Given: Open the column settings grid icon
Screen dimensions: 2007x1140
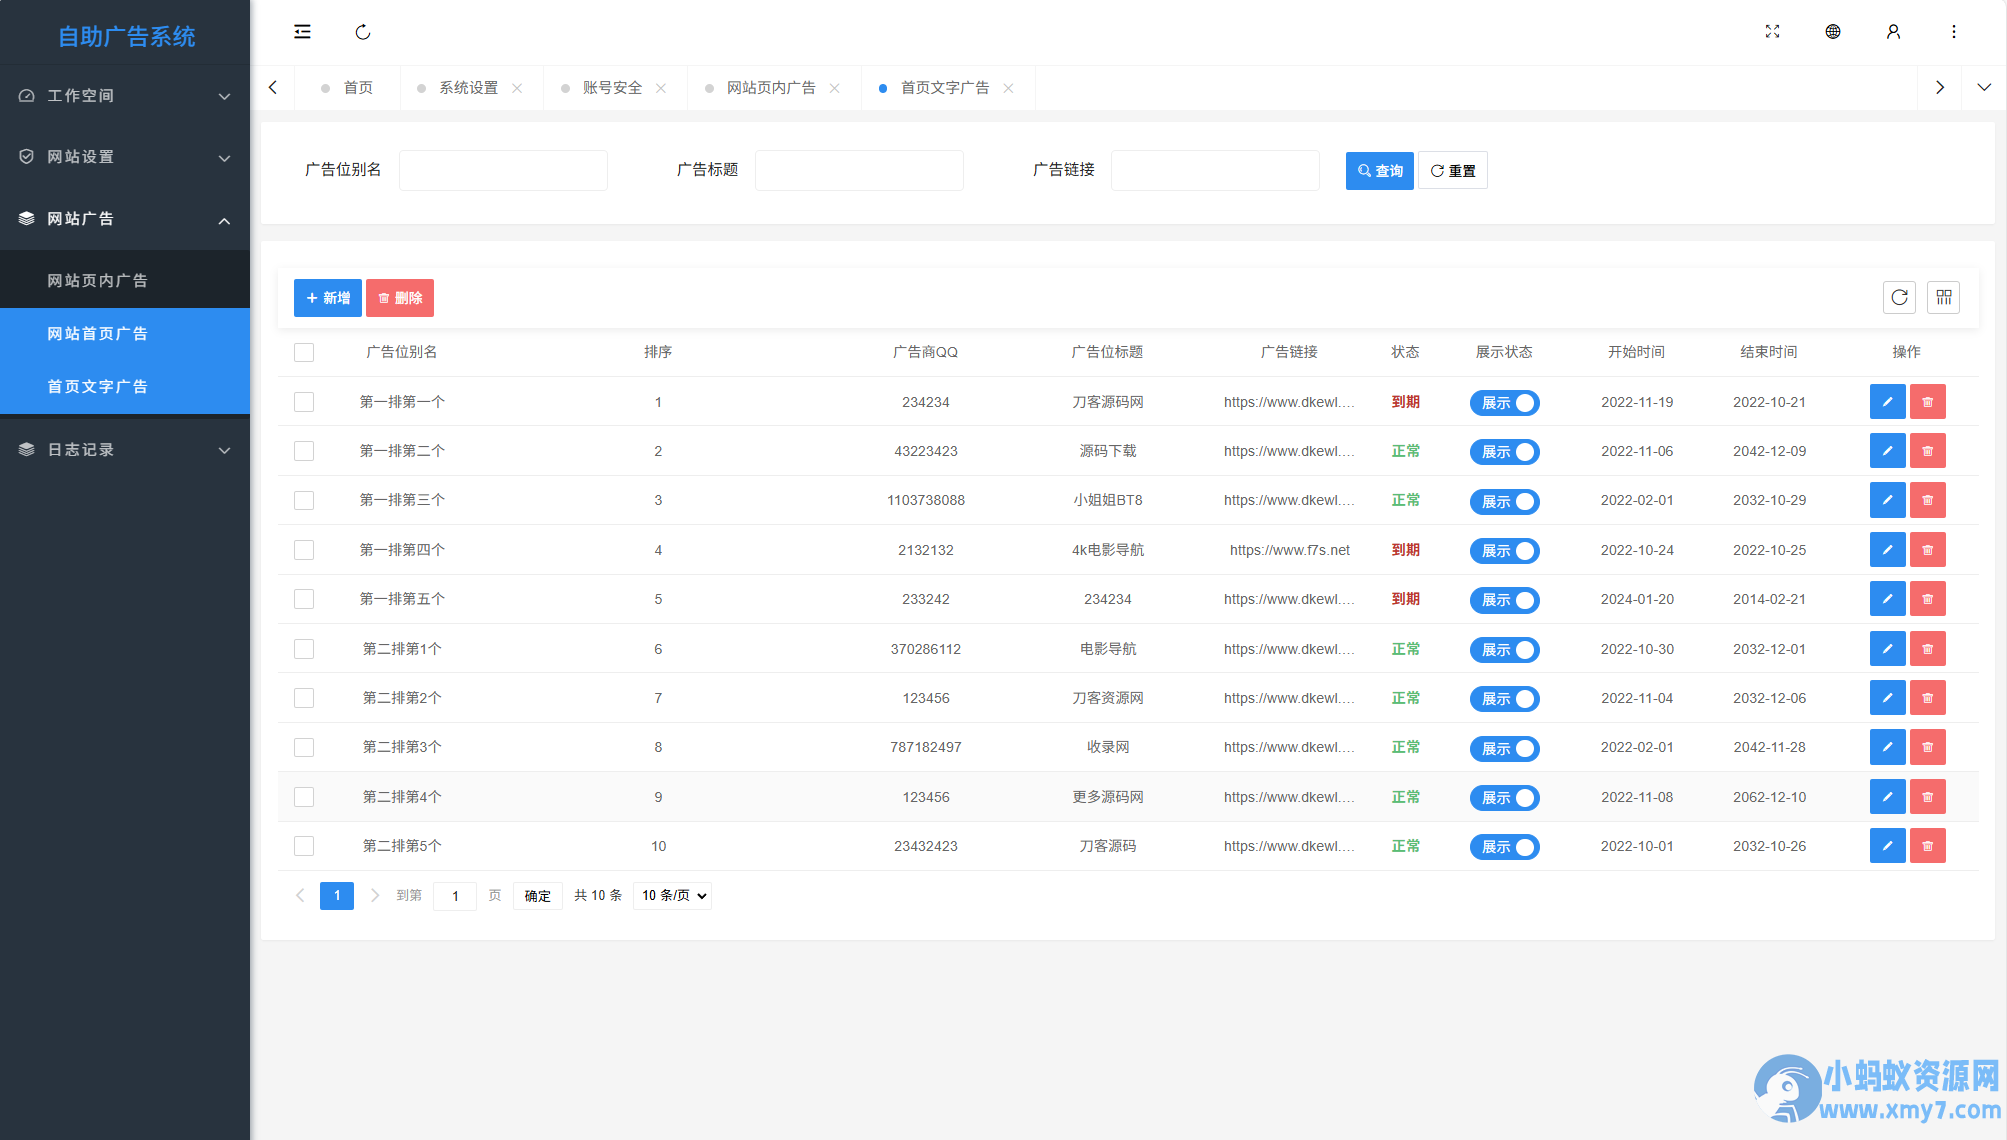Looking at the screenshot, I should tap(1943, 297).
